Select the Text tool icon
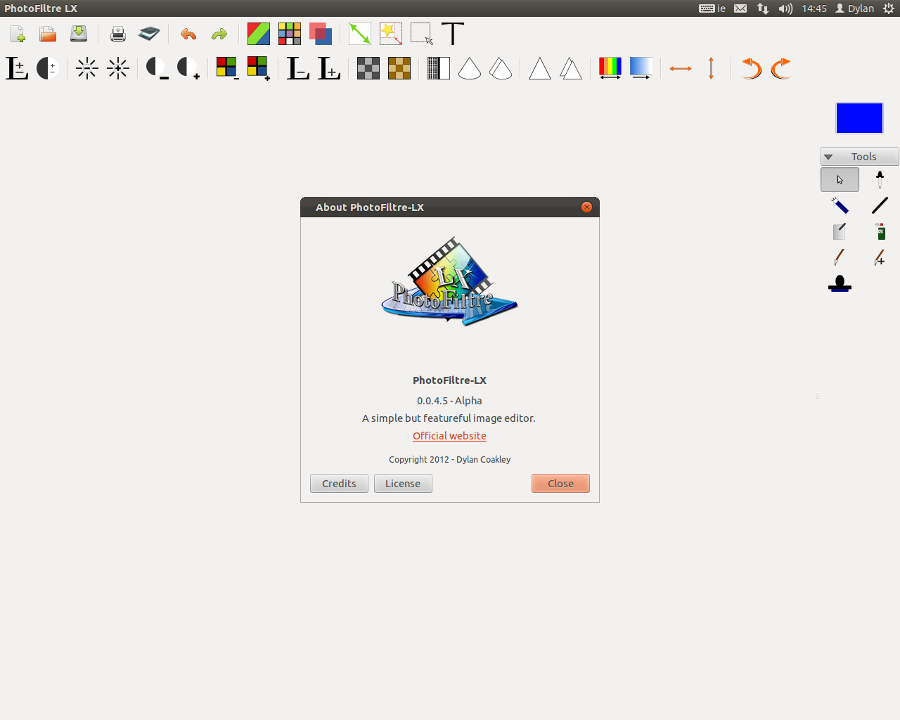 [x=453, y=34]
